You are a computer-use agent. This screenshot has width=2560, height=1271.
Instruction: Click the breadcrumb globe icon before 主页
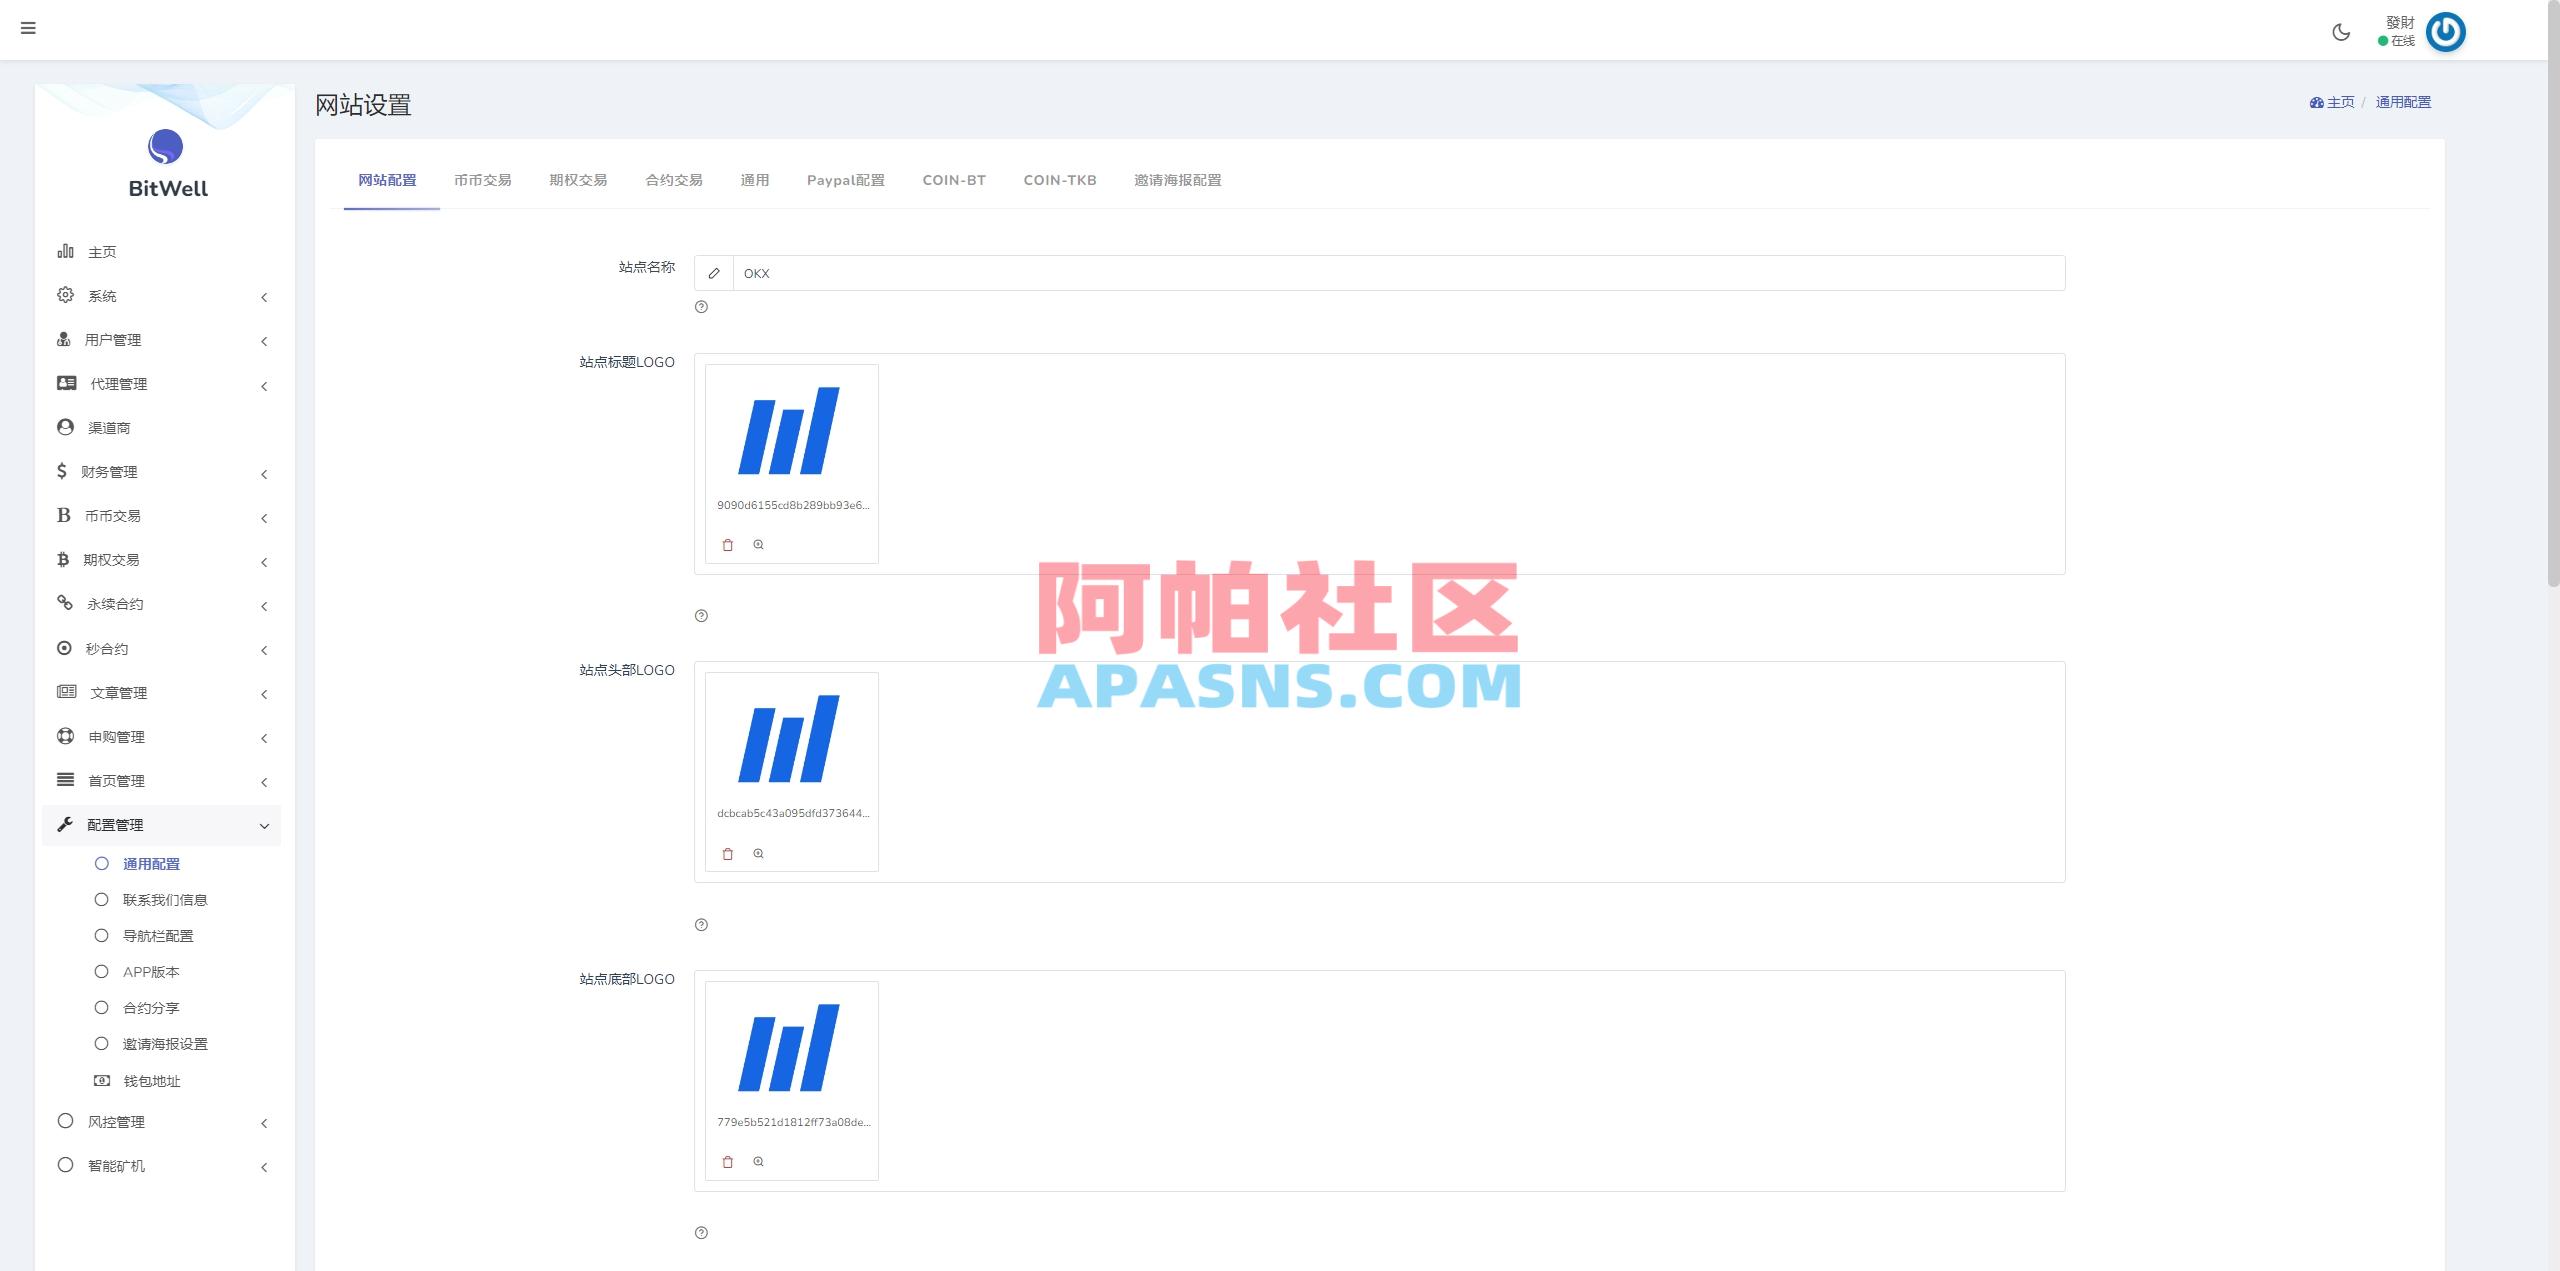(x=2315, y=101)
